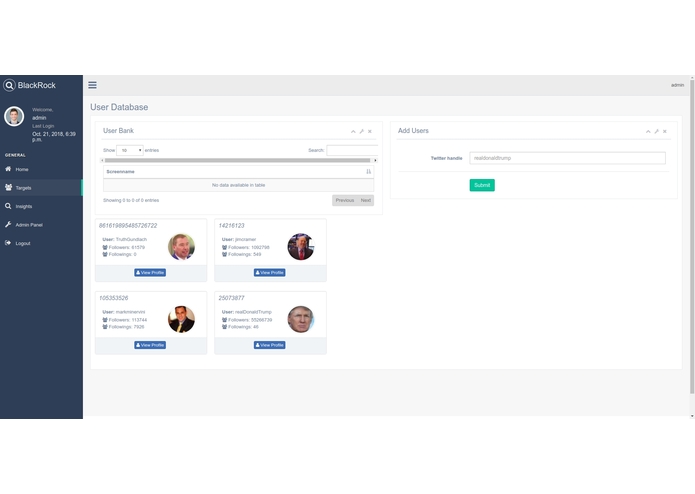Open the admin sidebar profile picture
The height and width of the screenshot is (494, 695).
(x=14, y=117)
